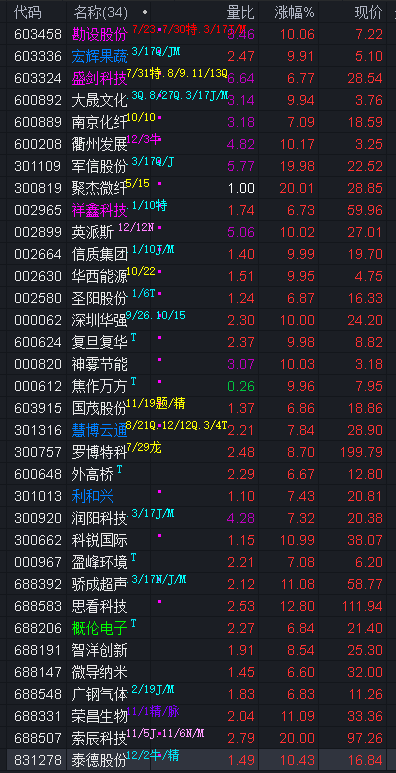
Task: Click 量比 value 6.64
Action: click(241, 78)
